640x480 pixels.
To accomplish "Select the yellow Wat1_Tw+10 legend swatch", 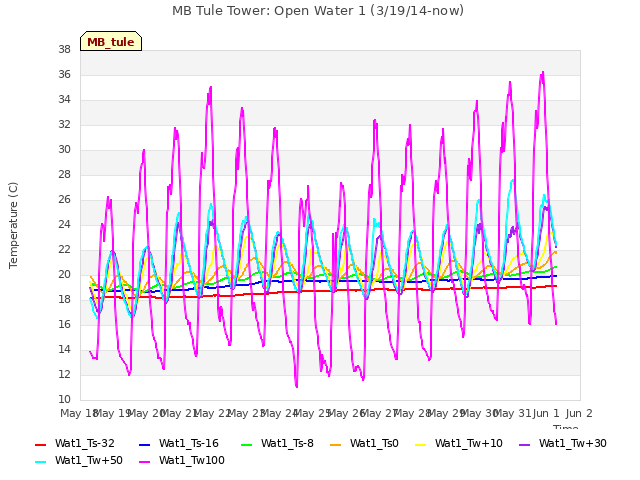I will tap(421, 444).
